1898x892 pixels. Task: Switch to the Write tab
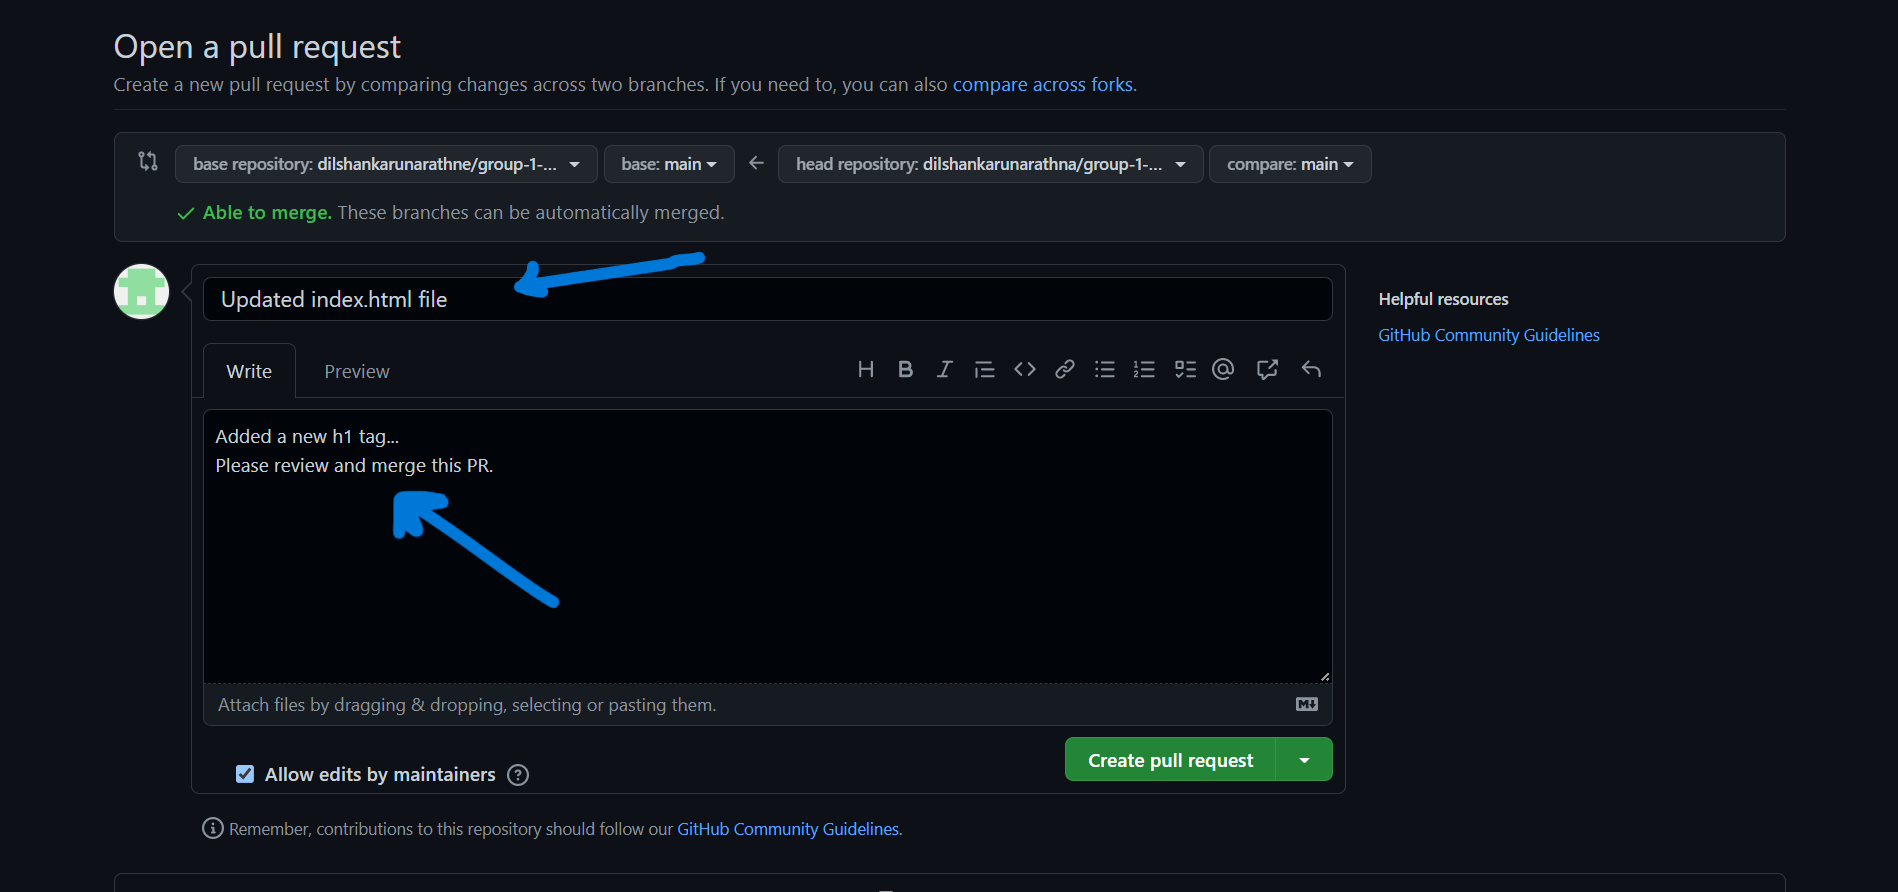coord(249,371)
